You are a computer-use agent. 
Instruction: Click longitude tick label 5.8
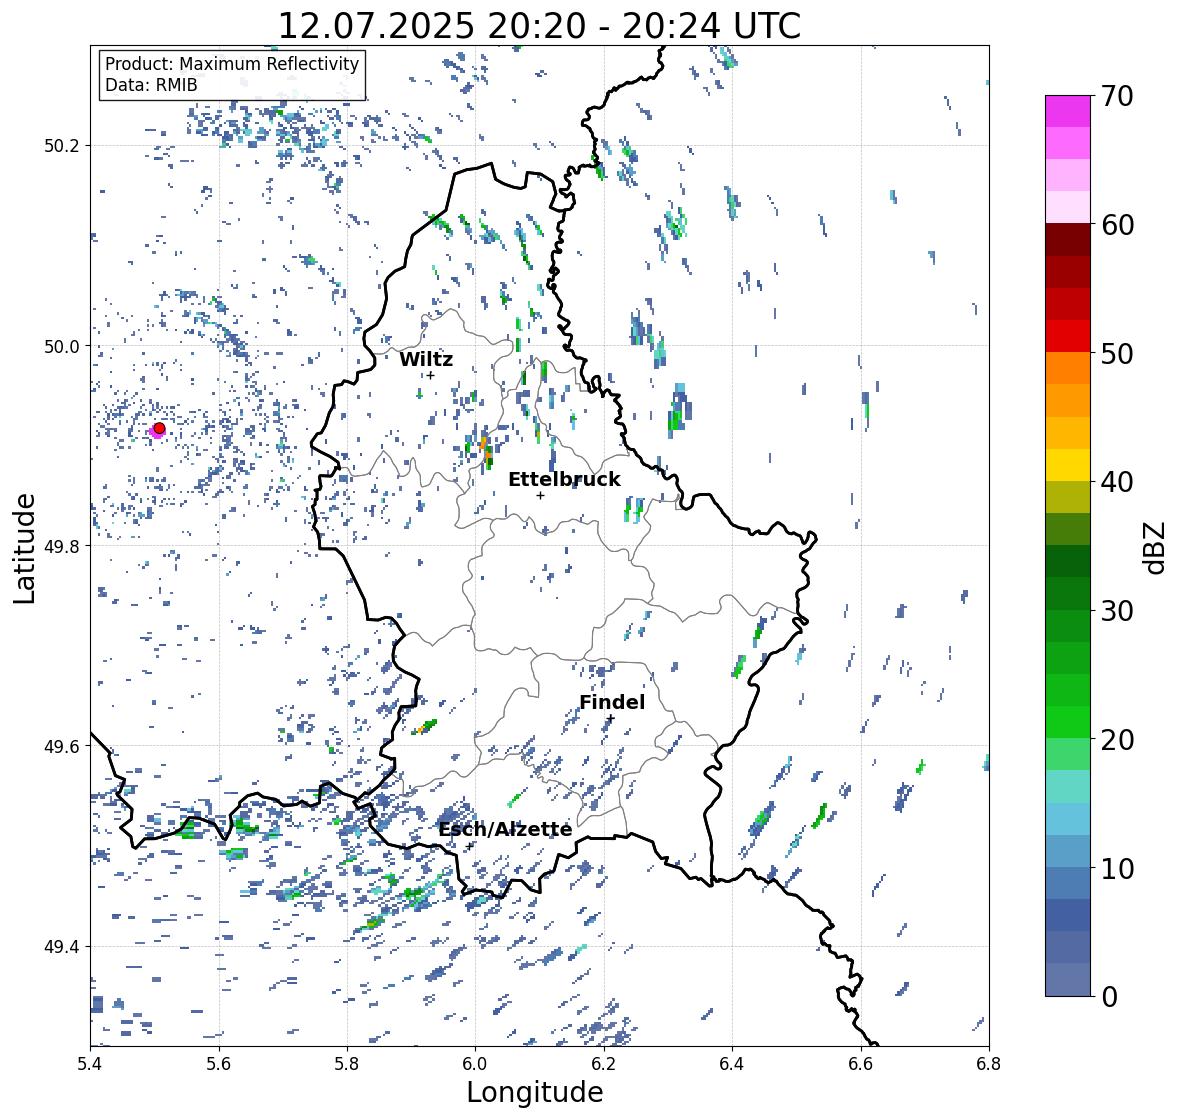pos(347,1064)
